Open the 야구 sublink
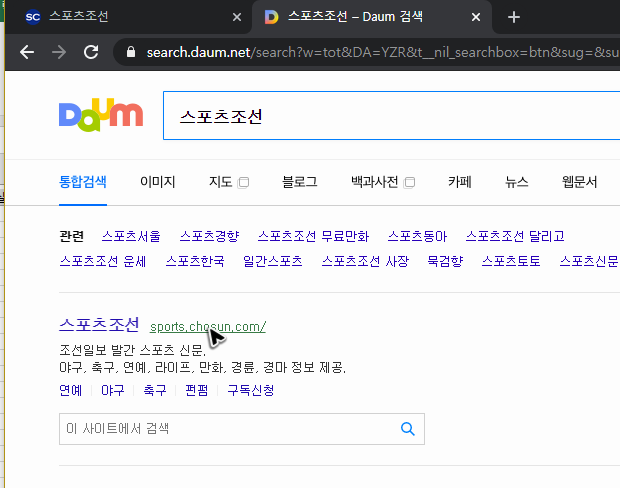 113,390
